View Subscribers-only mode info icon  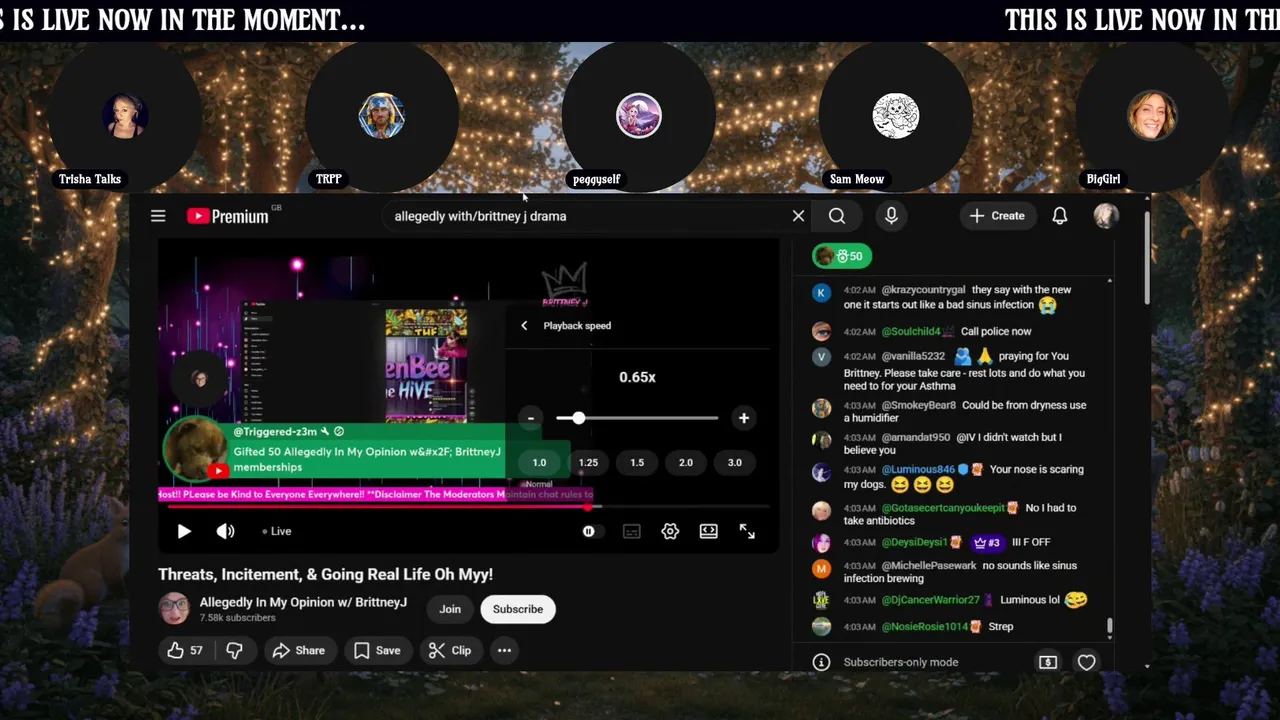click(821, 662)
